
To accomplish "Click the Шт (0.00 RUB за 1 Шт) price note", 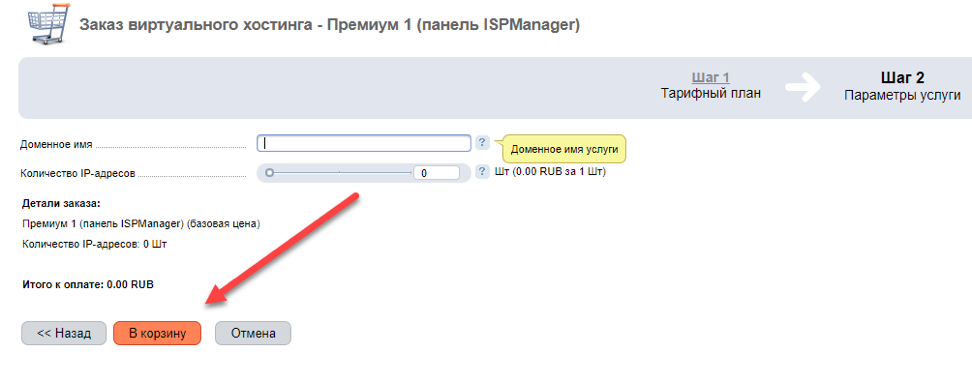I will click(x=550, y=171).
